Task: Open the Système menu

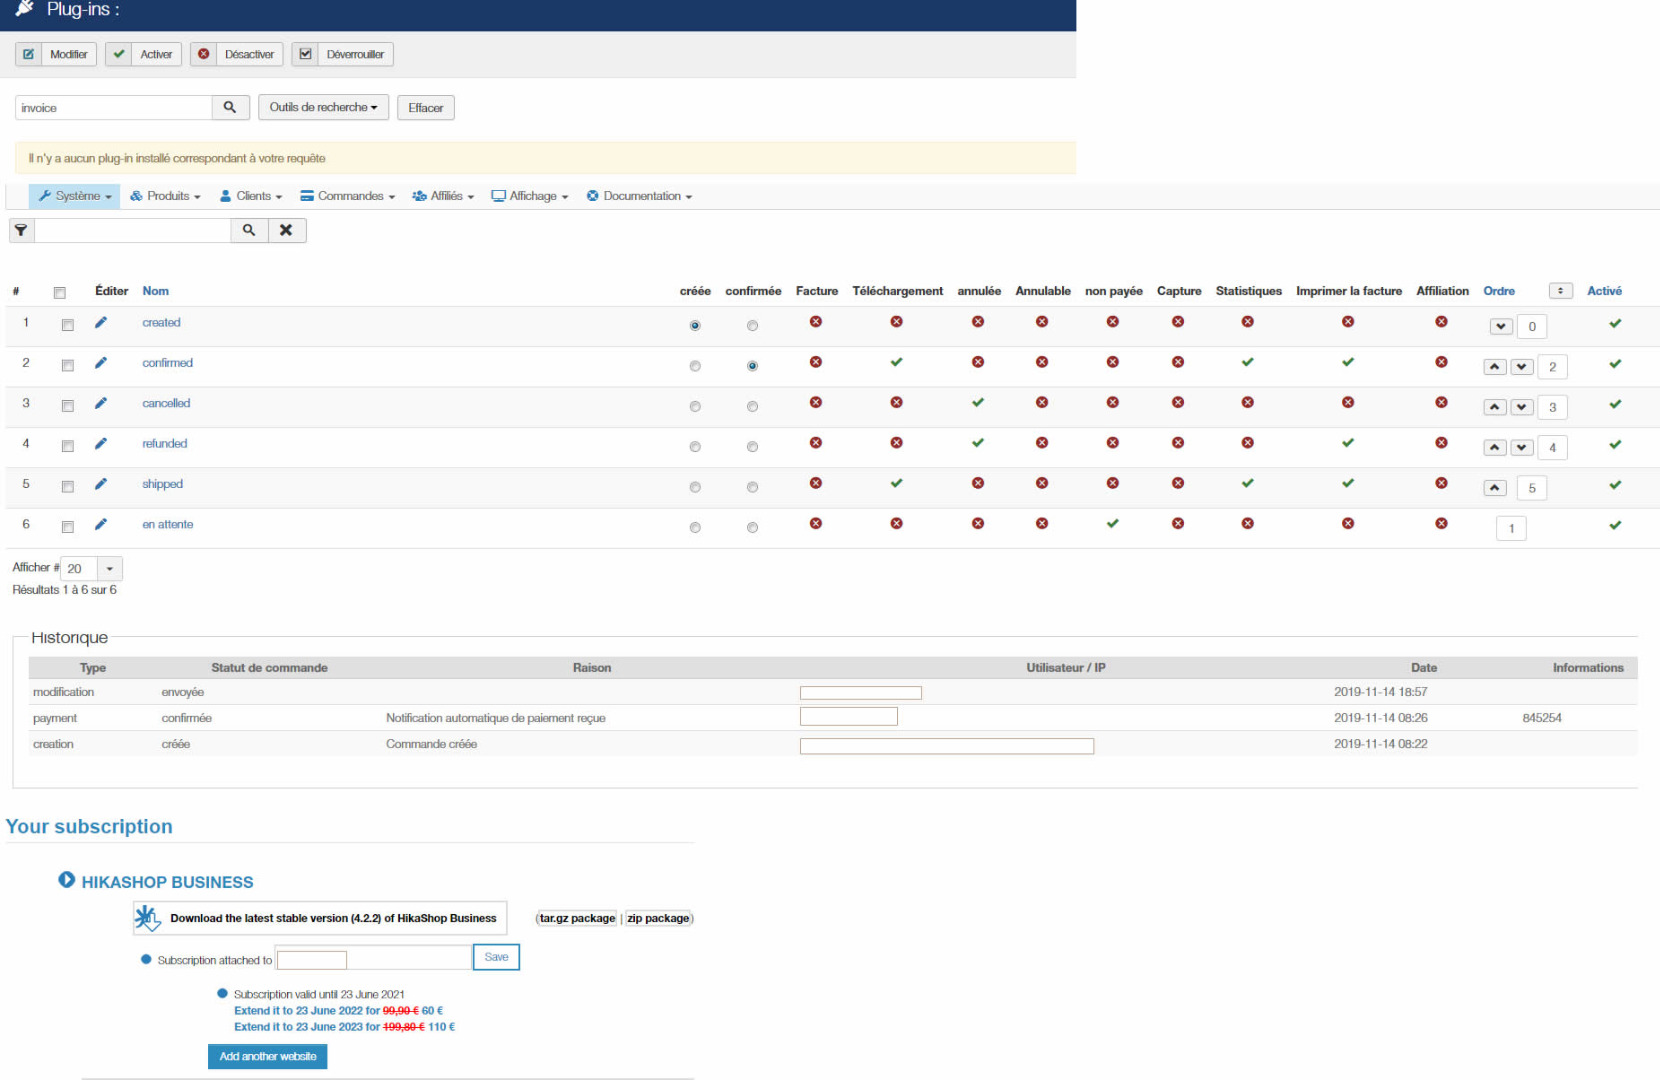Action: click(x=75, y=196)
